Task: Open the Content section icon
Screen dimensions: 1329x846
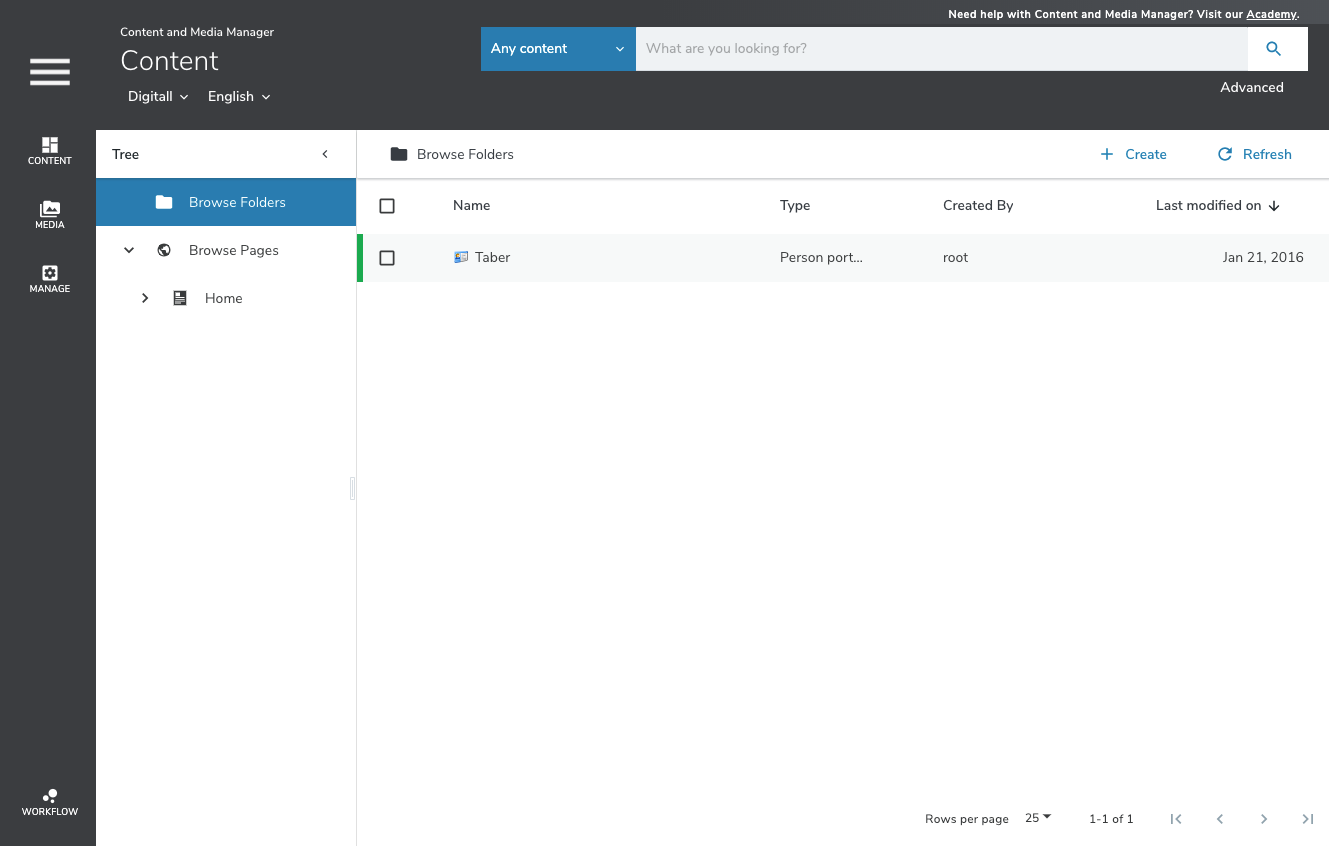Action: point(49,151)
